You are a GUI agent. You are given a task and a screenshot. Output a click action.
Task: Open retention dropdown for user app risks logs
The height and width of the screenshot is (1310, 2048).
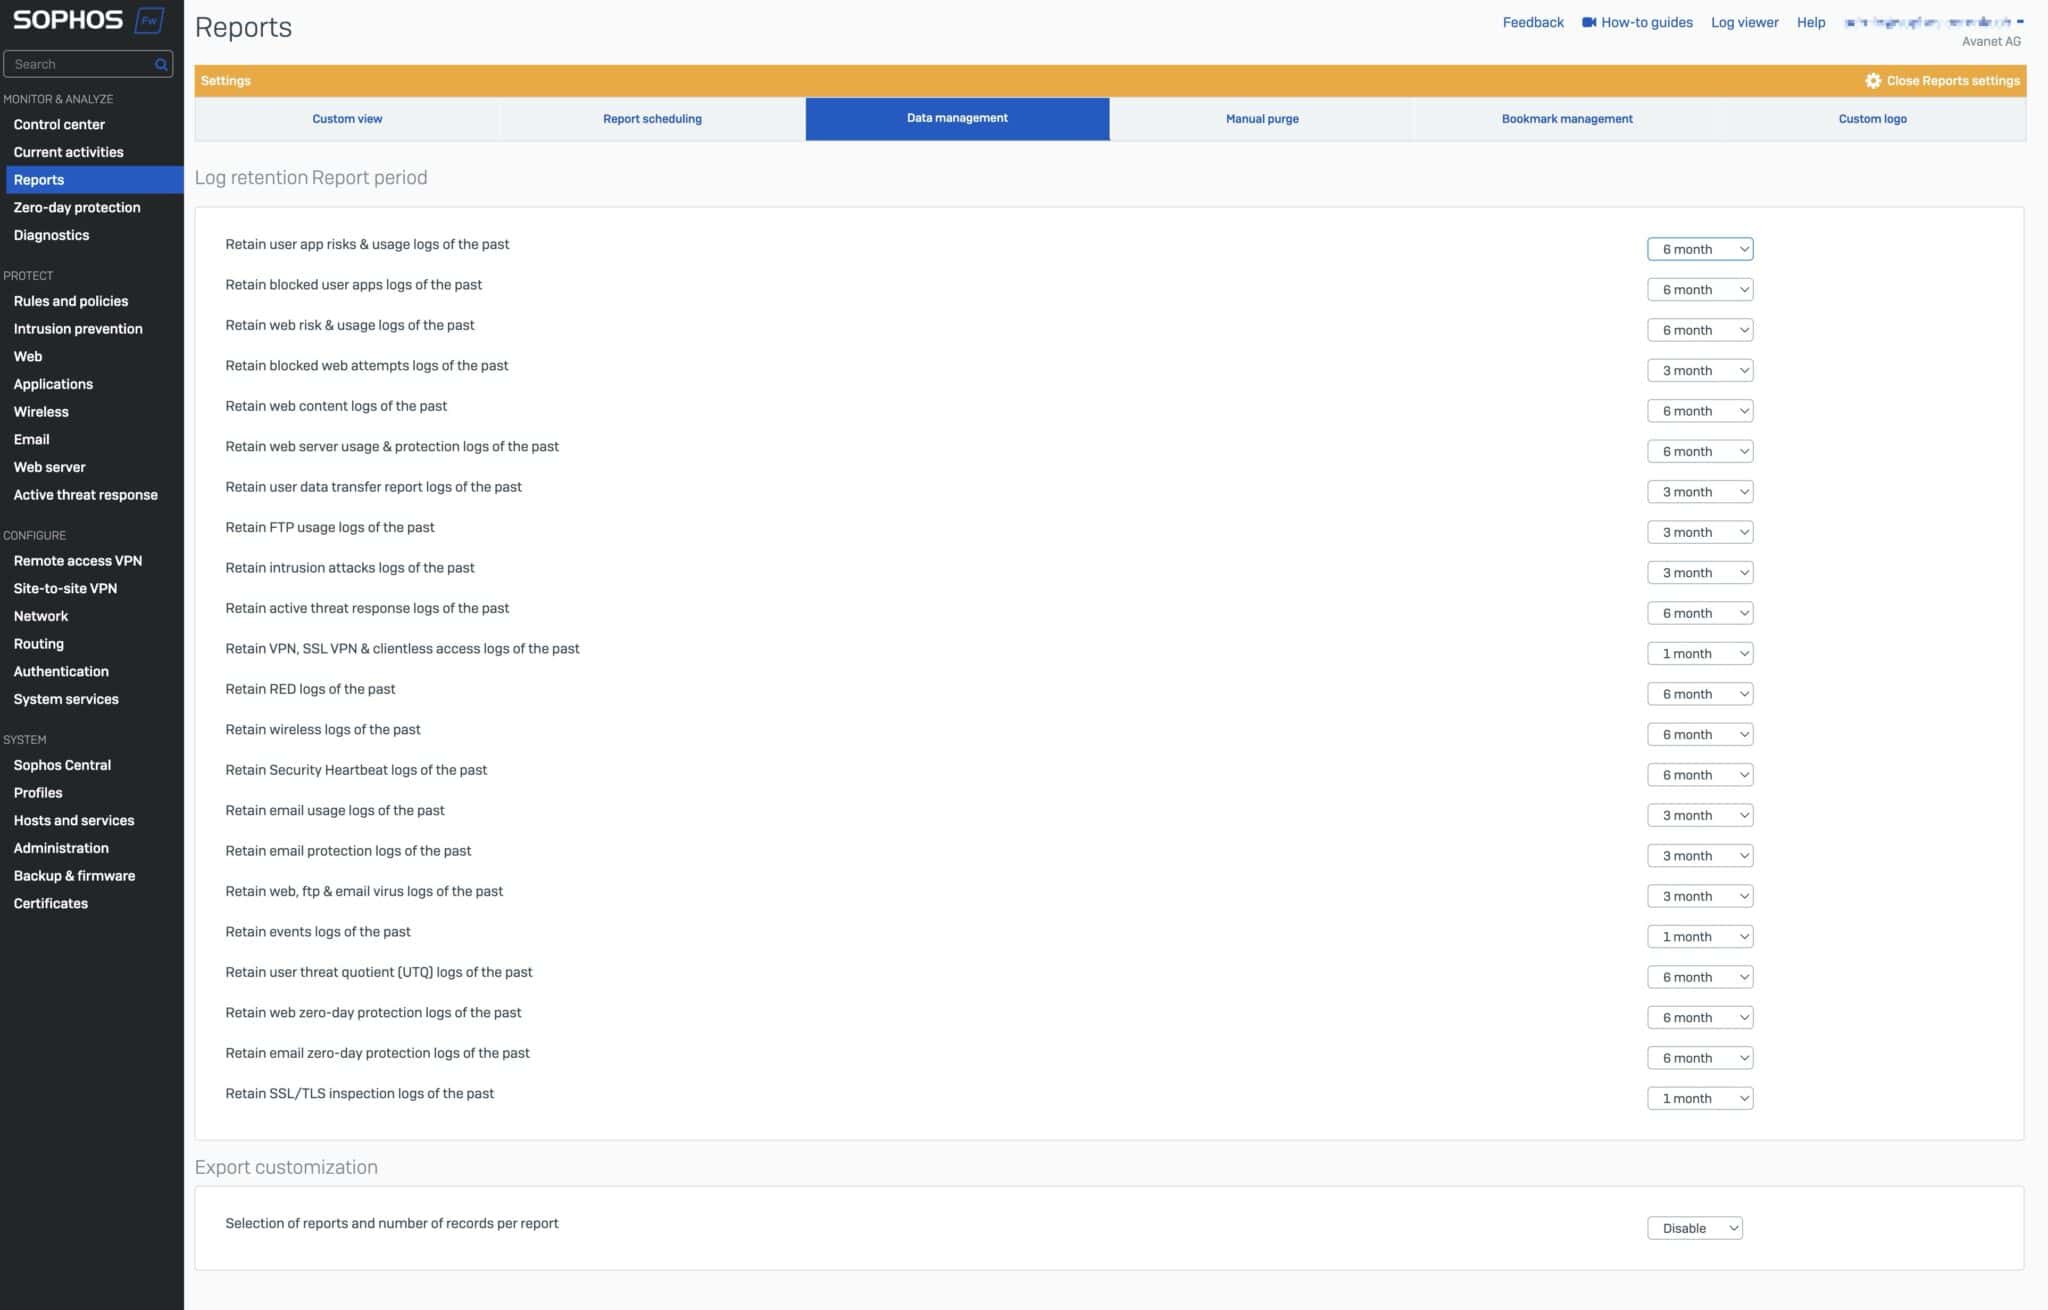[x=1699, y=249]
